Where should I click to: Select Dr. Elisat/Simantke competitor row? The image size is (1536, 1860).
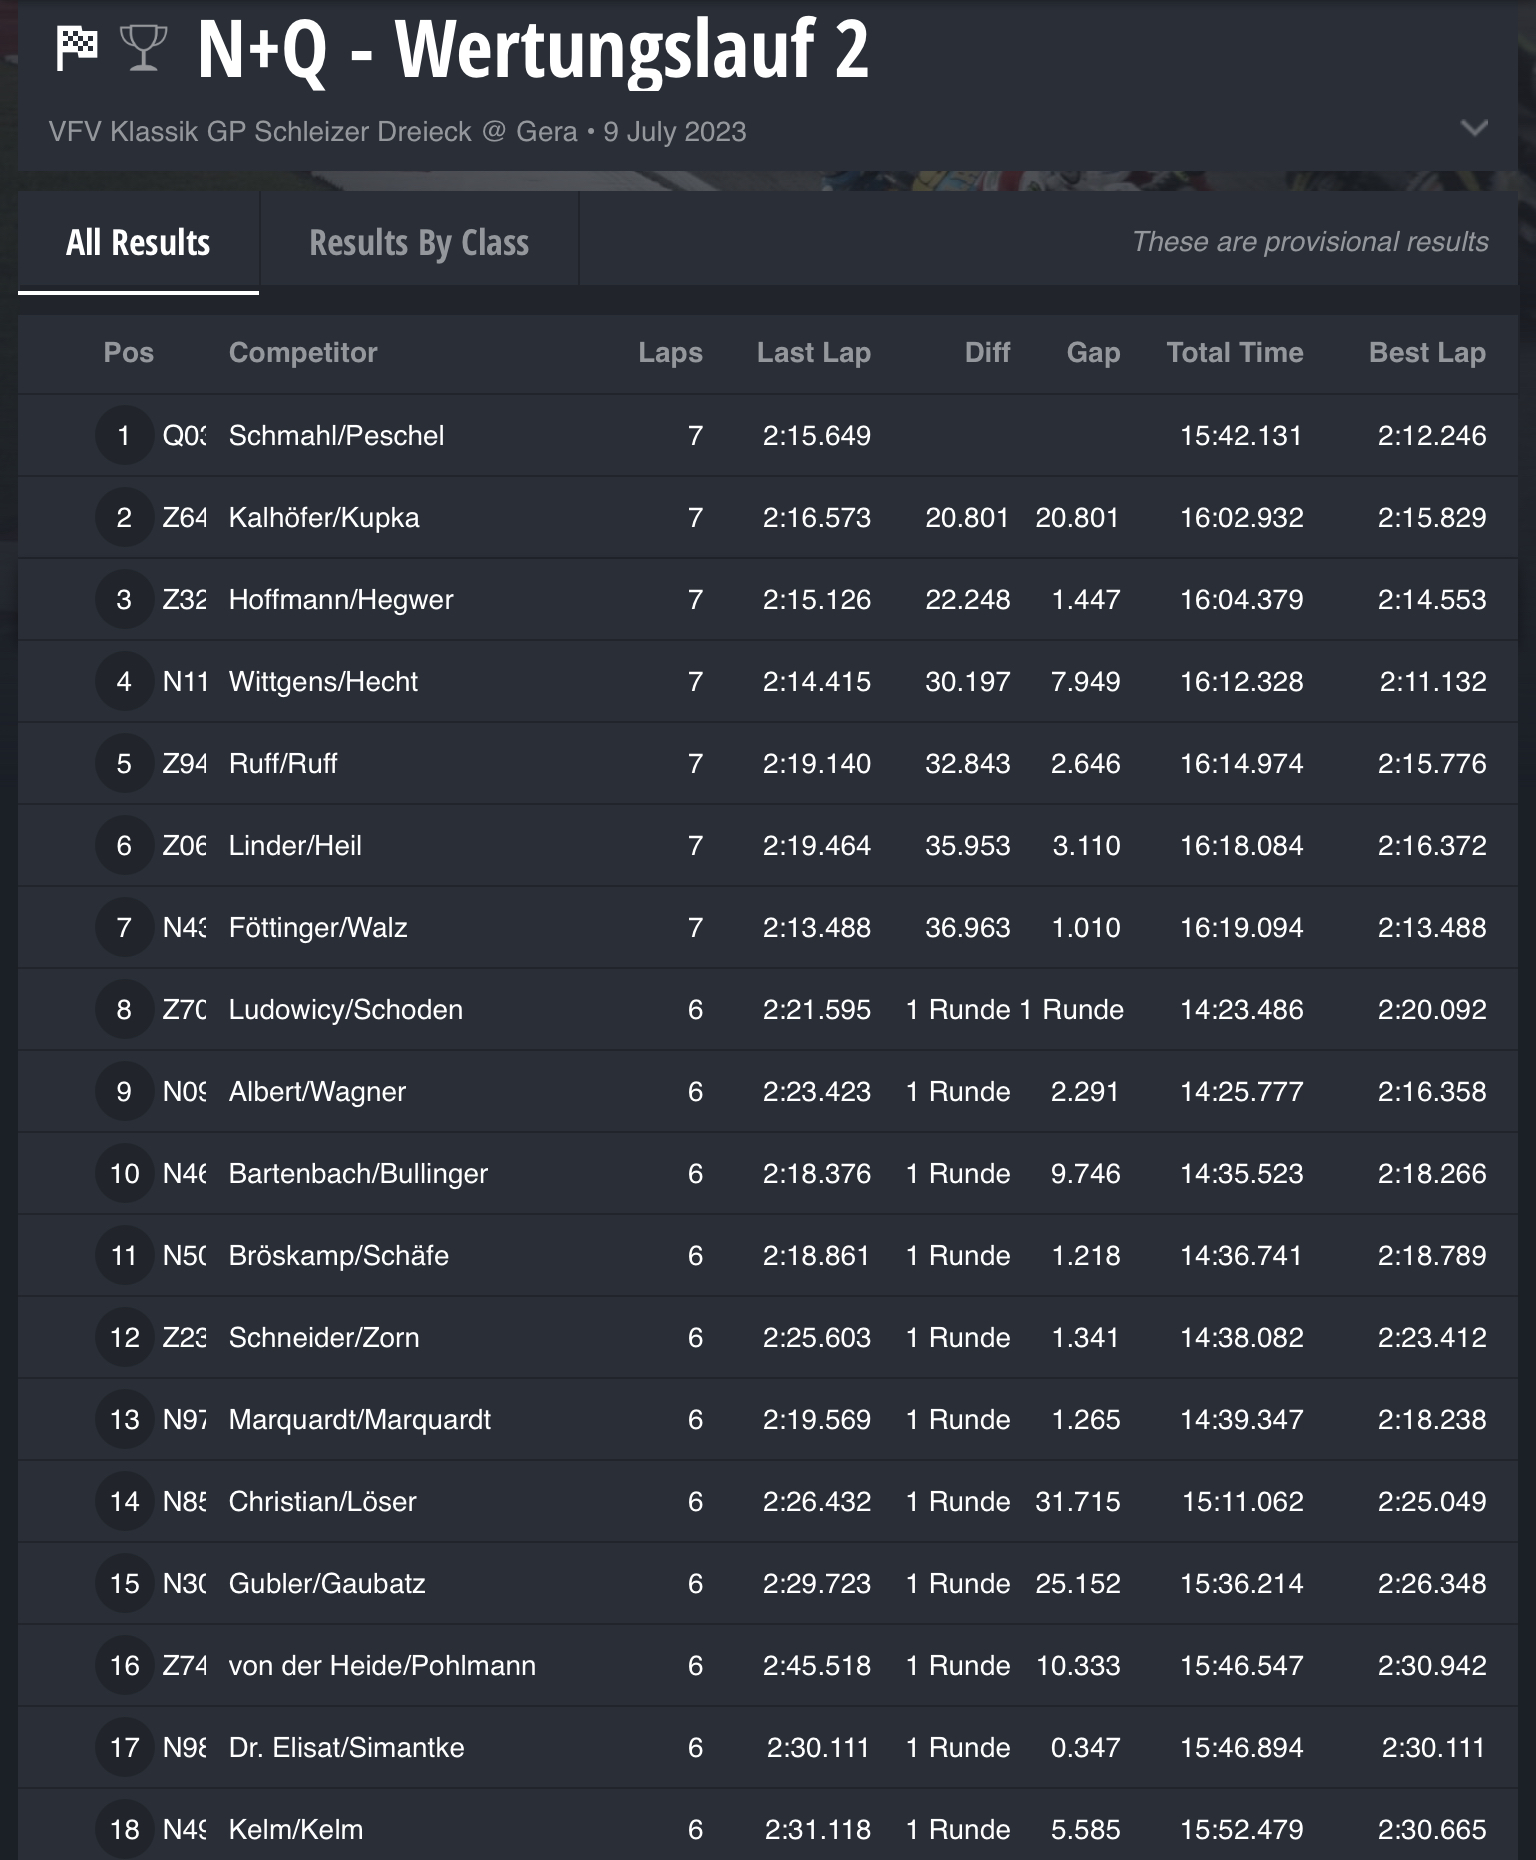click(x=346, y=1748)
